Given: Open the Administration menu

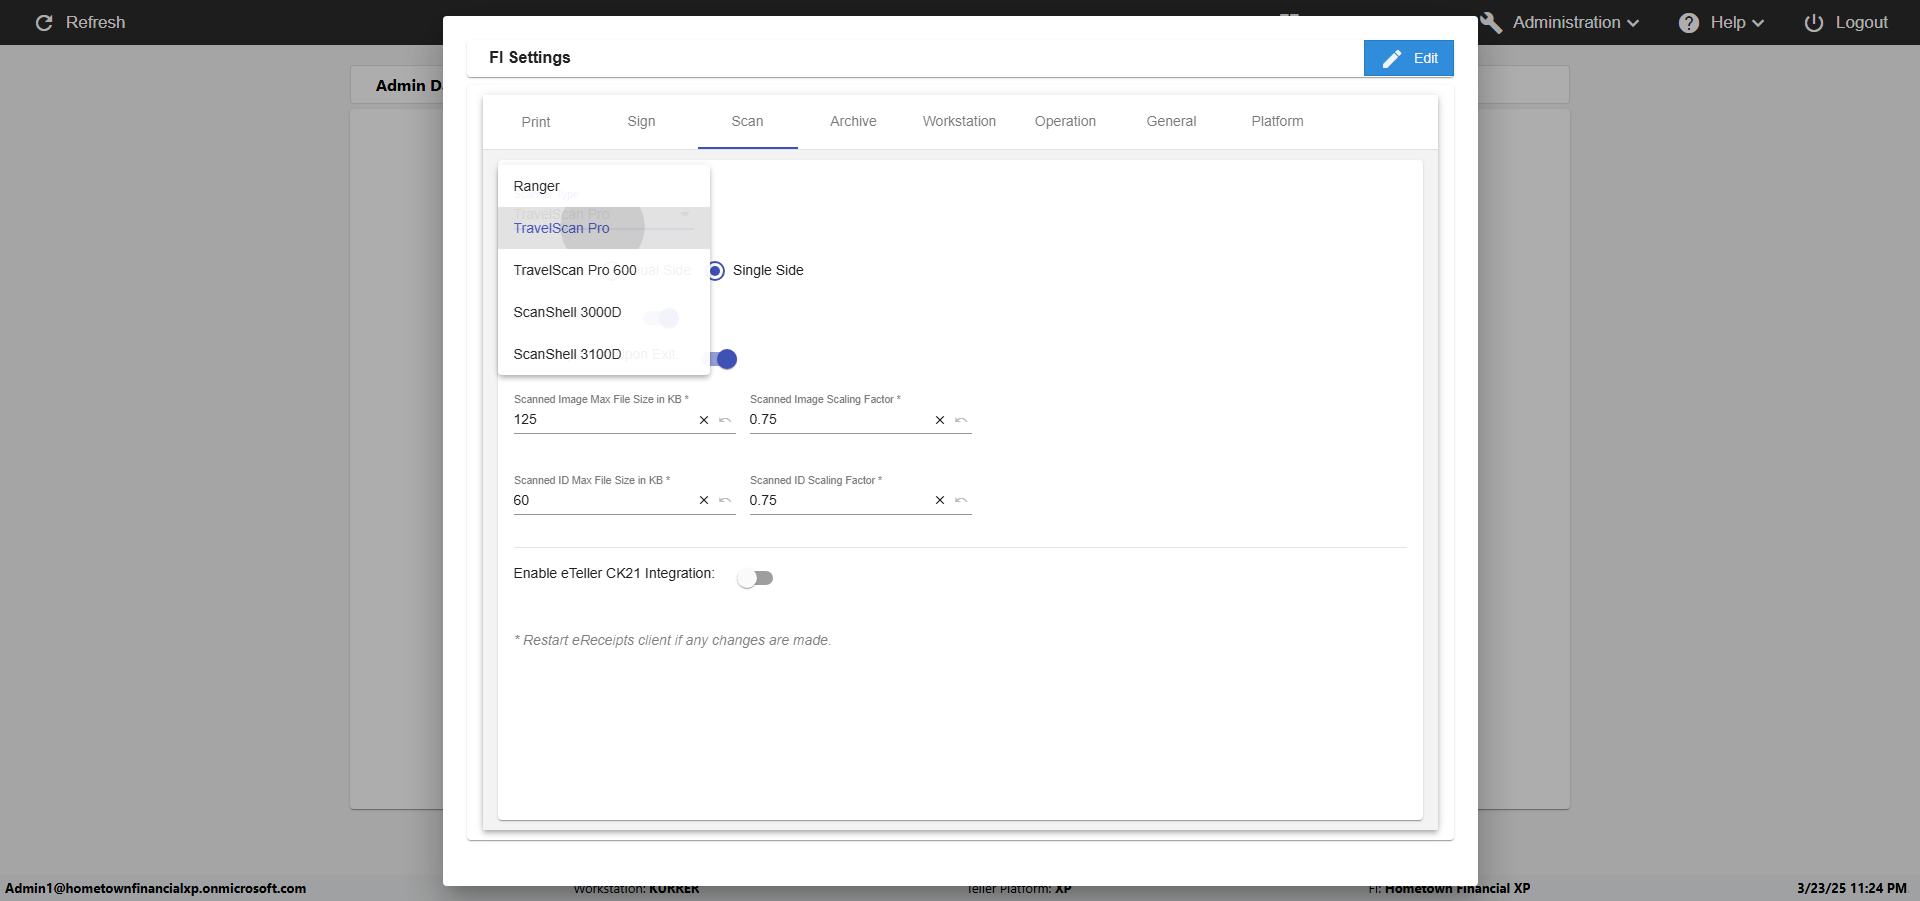Looking at the screenshot, I should point(1560,22).
